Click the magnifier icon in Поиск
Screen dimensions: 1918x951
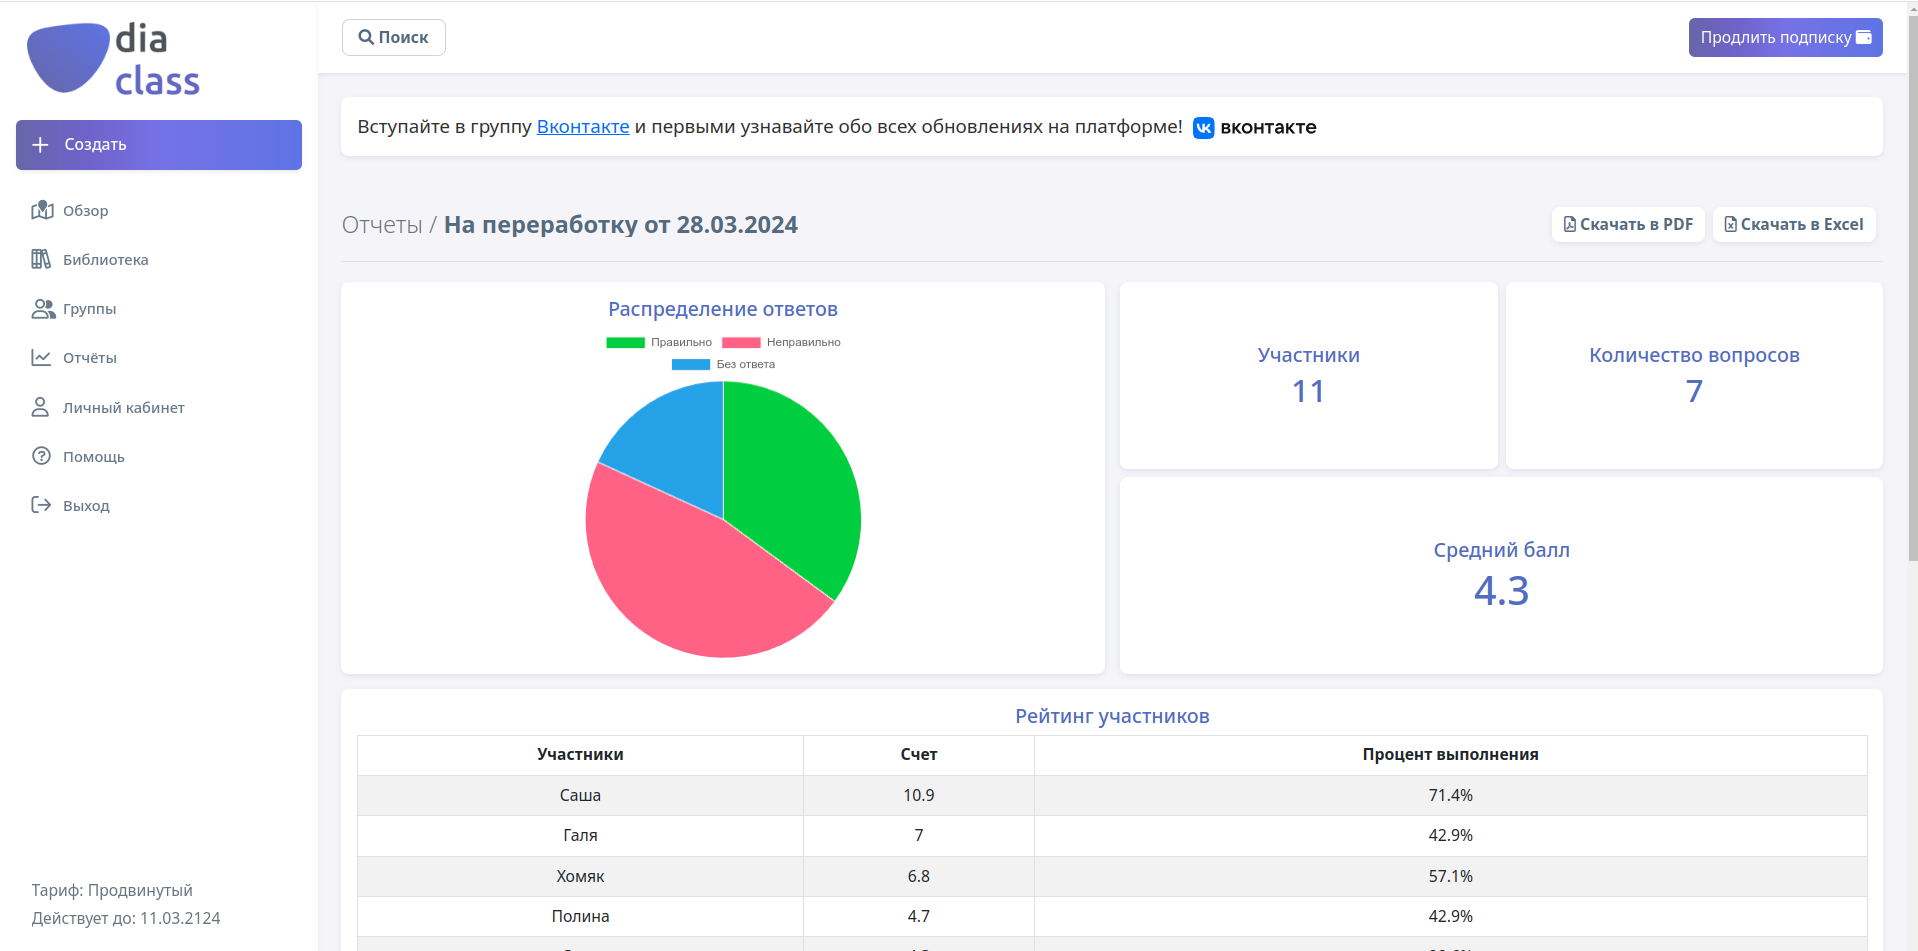click(x=366, y=37)
